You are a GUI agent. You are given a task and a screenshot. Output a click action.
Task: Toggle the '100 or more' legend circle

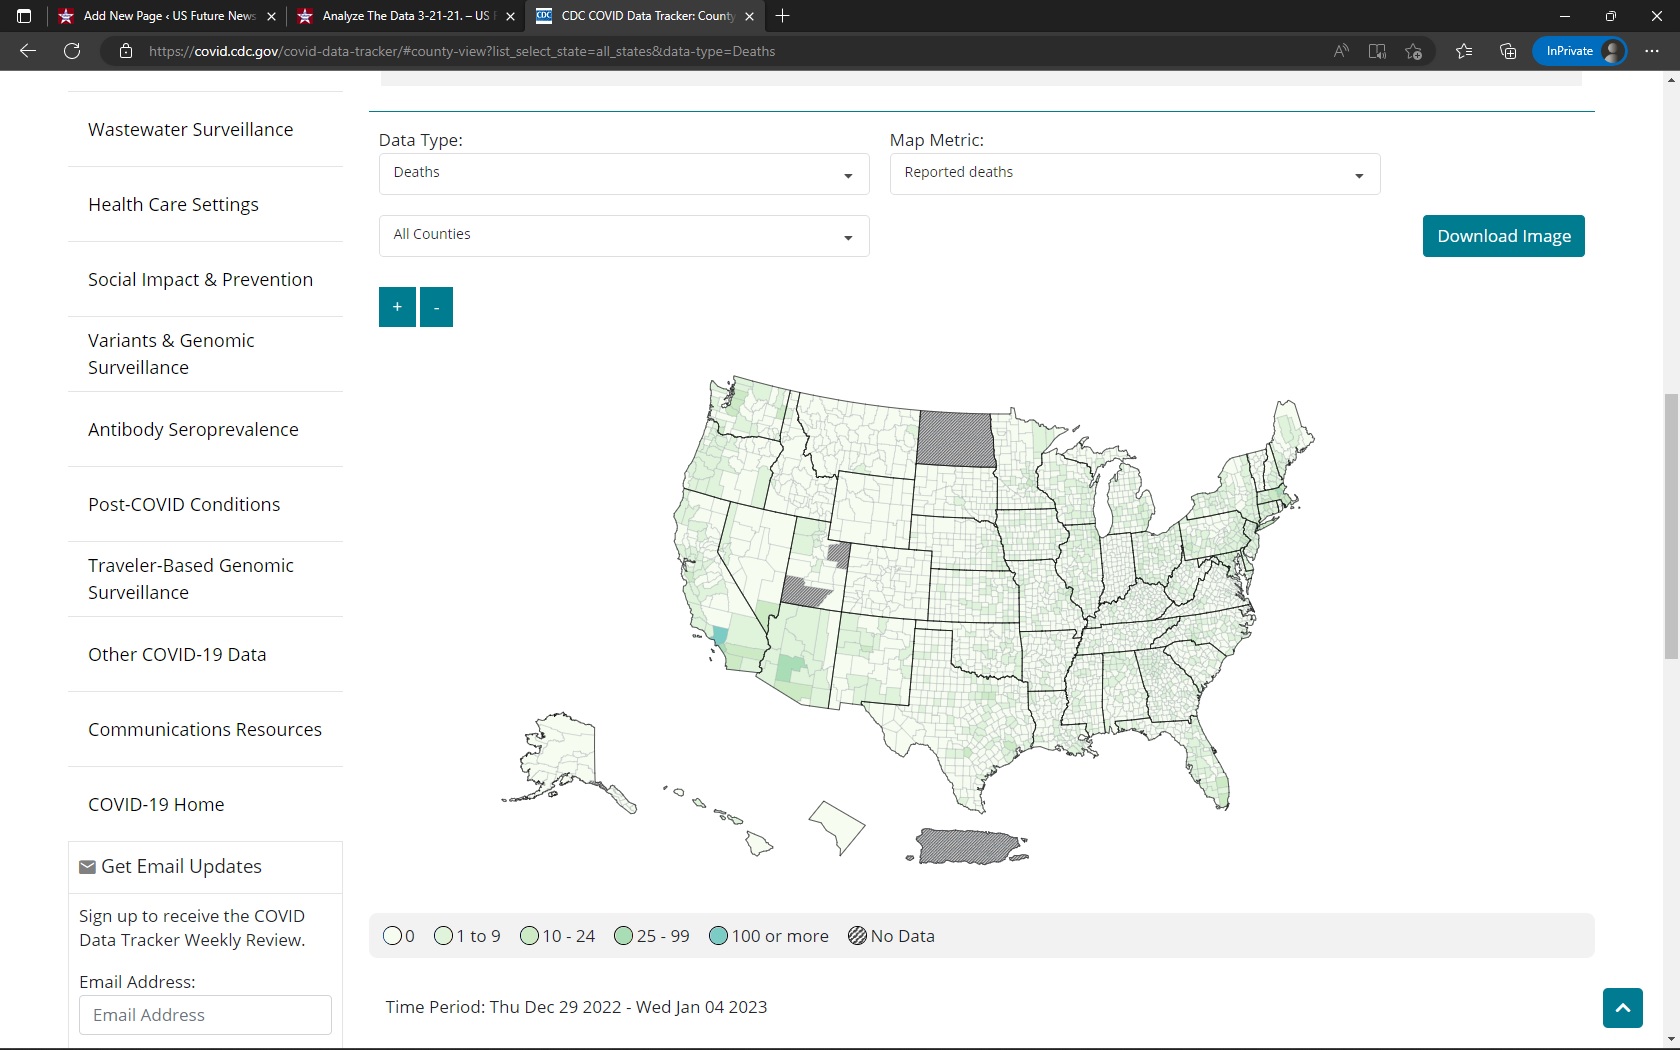(718, 936)
